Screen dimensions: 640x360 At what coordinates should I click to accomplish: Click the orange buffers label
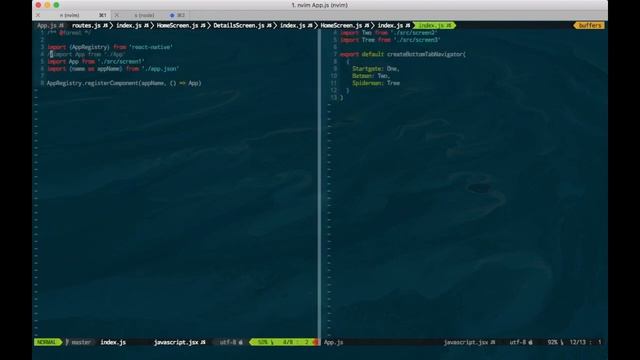pyautogui.click(x=590, y=25)
